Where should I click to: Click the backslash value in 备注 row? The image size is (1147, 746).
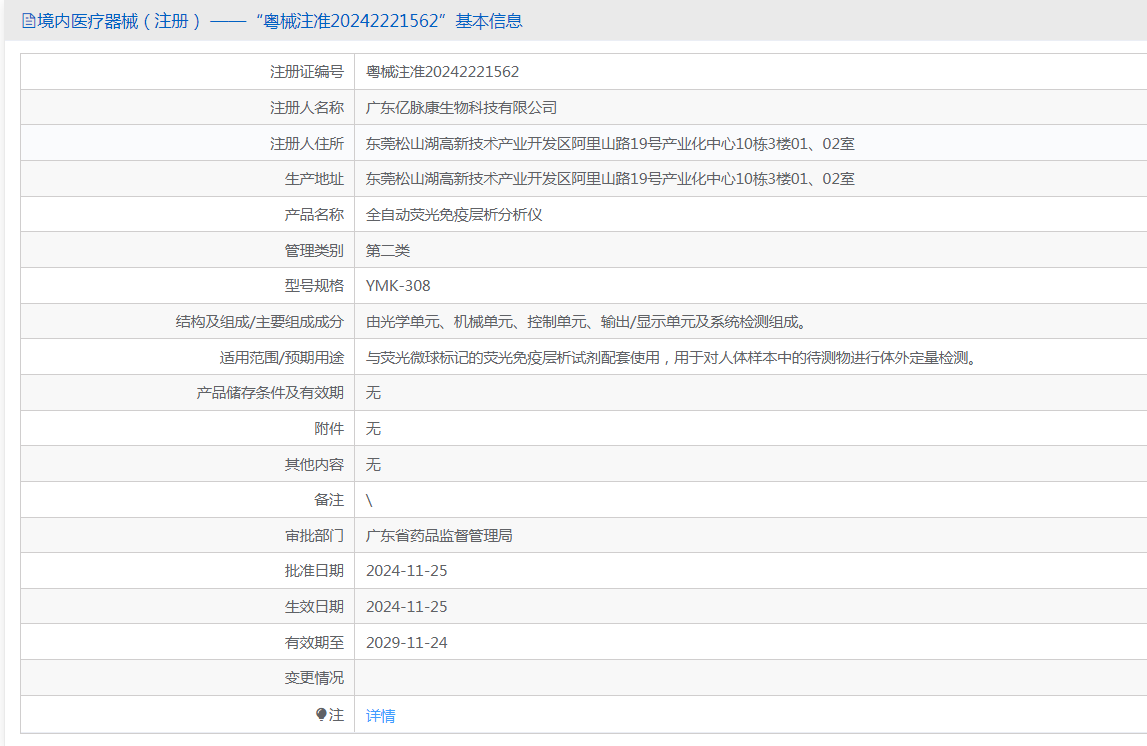tap(369, 500)
